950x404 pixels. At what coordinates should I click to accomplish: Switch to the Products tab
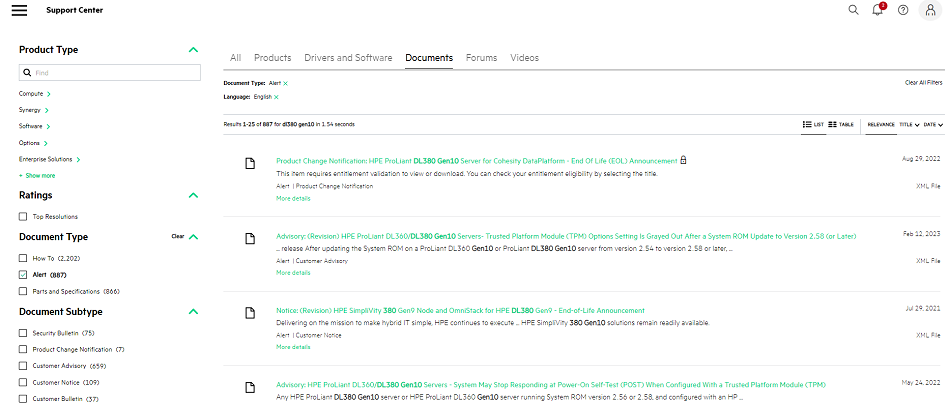[x=273, y=58]
